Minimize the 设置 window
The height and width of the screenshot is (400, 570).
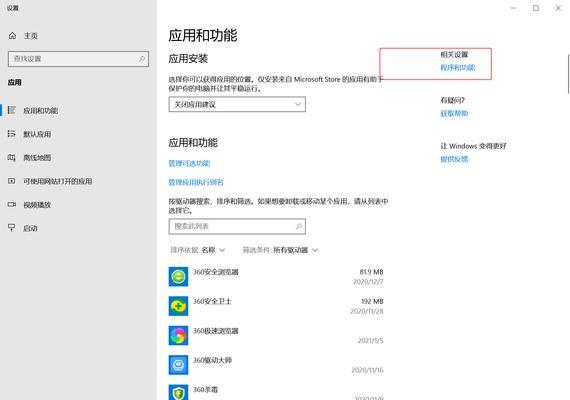(x=513, y=8)
